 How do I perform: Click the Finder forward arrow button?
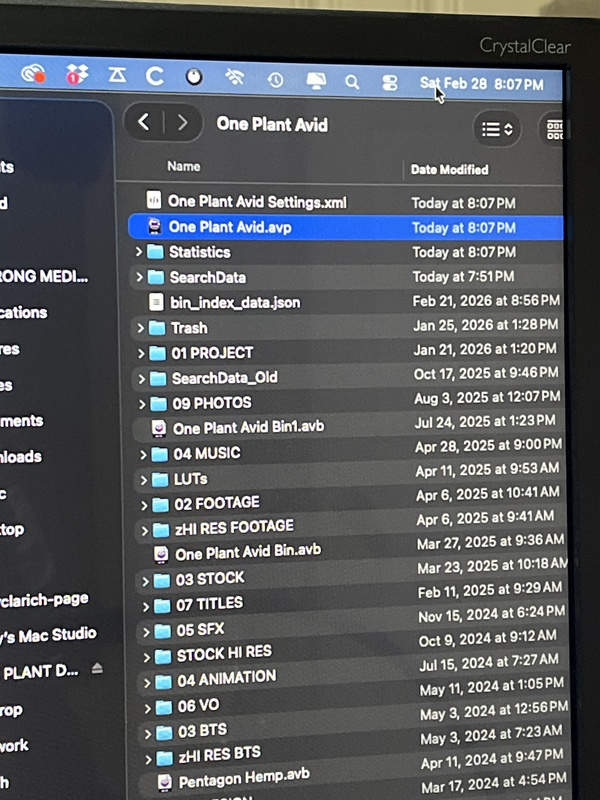pyautogui.click(x=181, y=123)
